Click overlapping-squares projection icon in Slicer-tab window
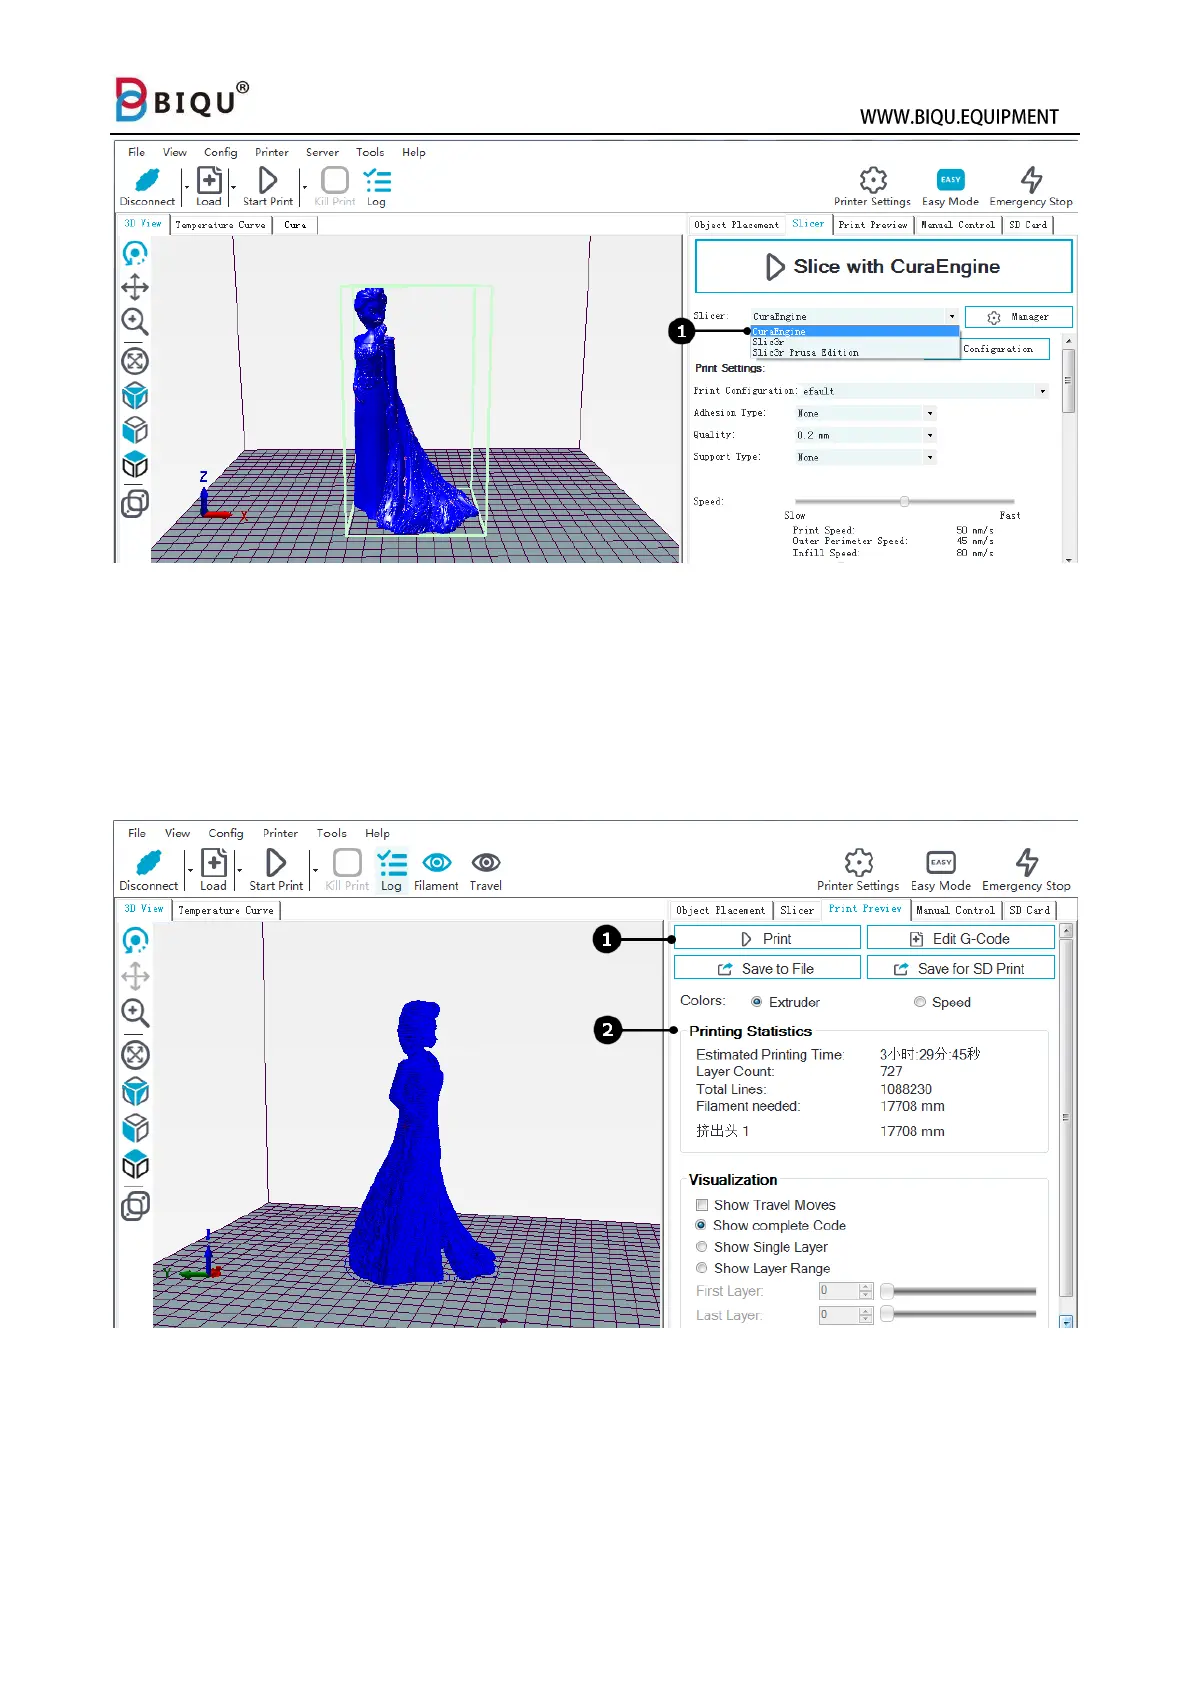The height and width of the screenshot is (1684, 1191). tap(135, 502)
